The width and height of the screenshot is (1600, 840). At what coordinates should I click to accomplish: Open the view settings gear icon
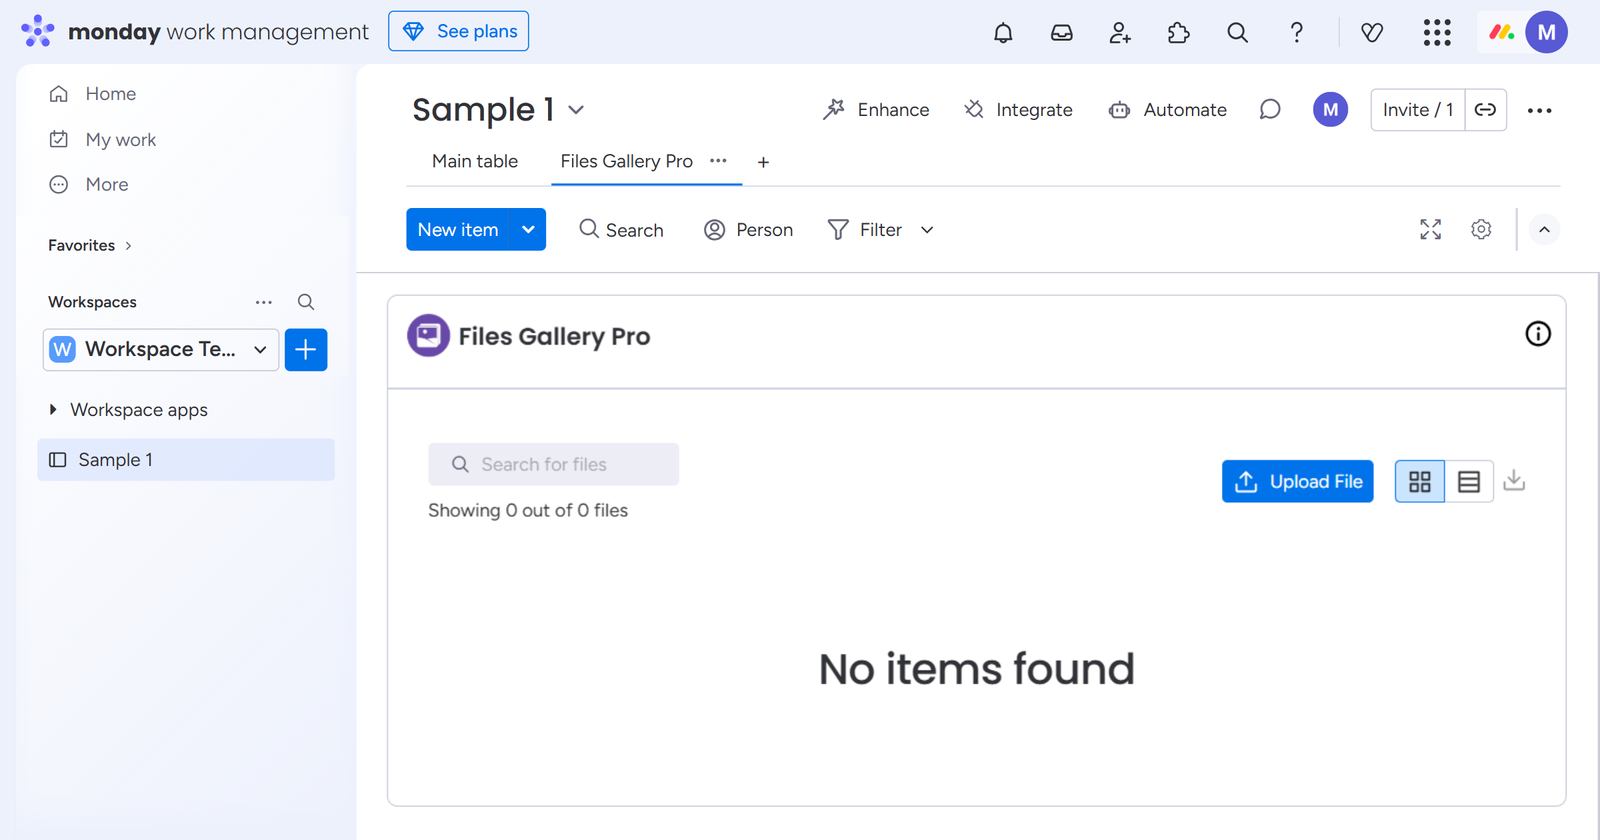click(1482, 230)
